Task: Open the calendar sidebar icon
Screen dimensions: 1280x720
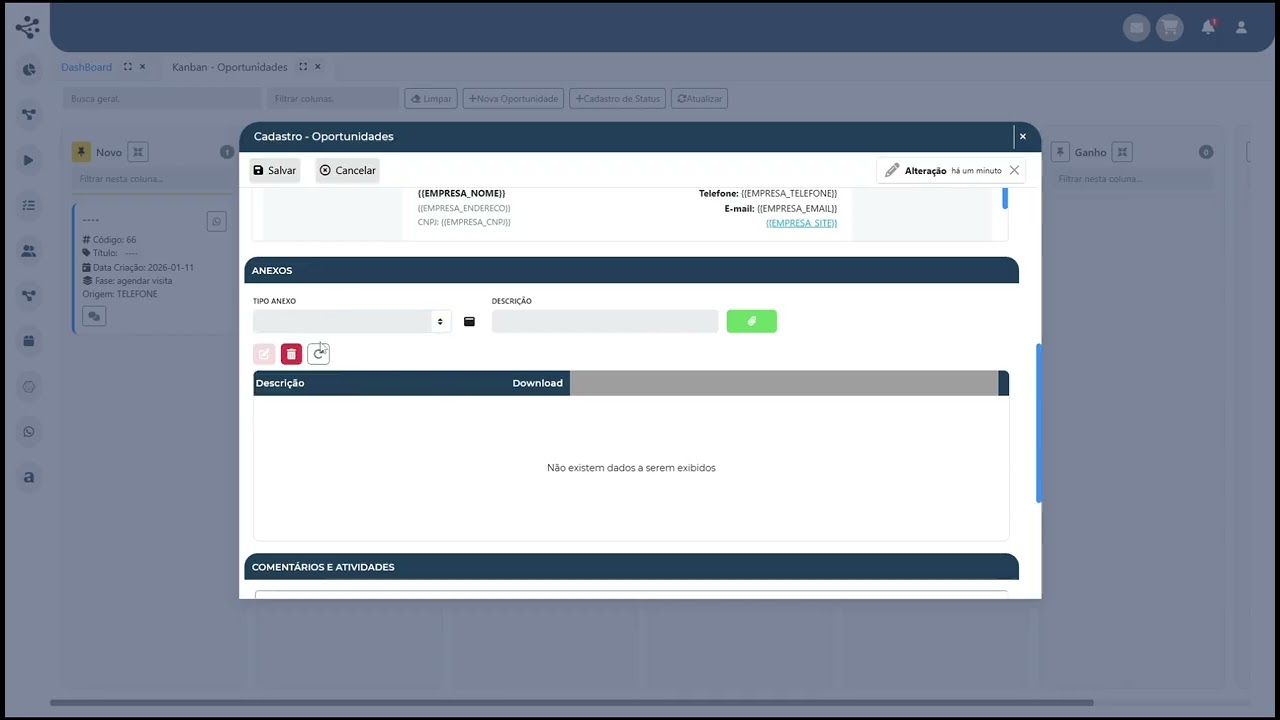Action: coord(28,341)
